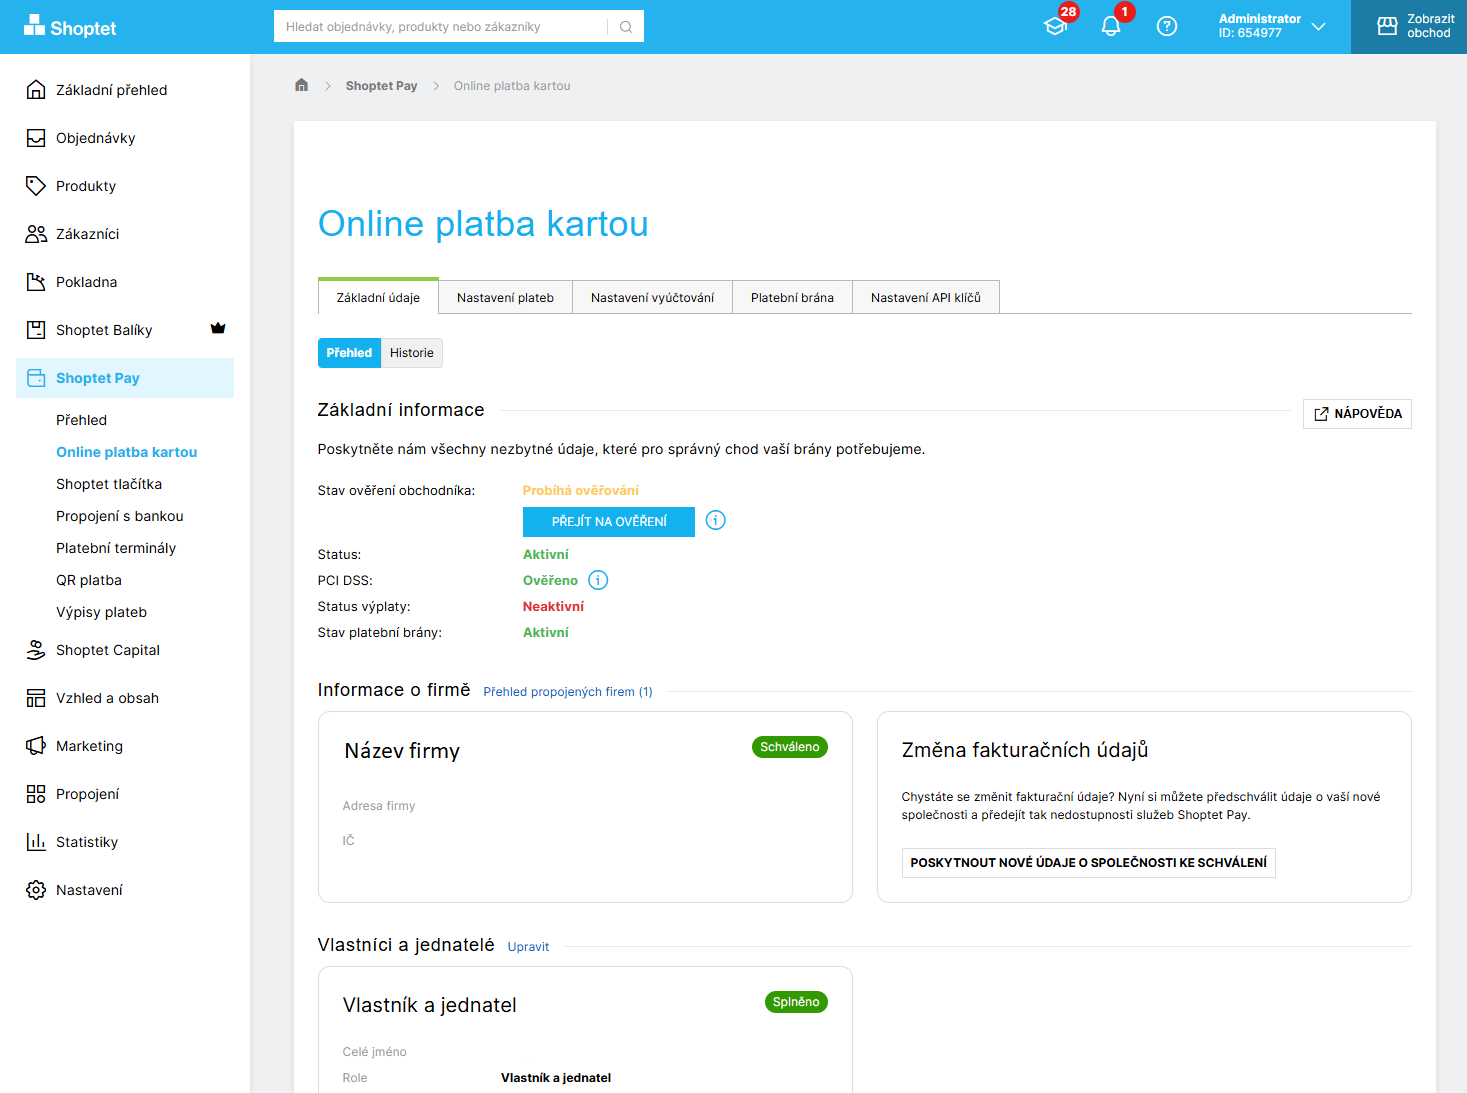1467x1093 pixels.
Task: Click the home breadcrumb icon
Action: click(301, 85)
